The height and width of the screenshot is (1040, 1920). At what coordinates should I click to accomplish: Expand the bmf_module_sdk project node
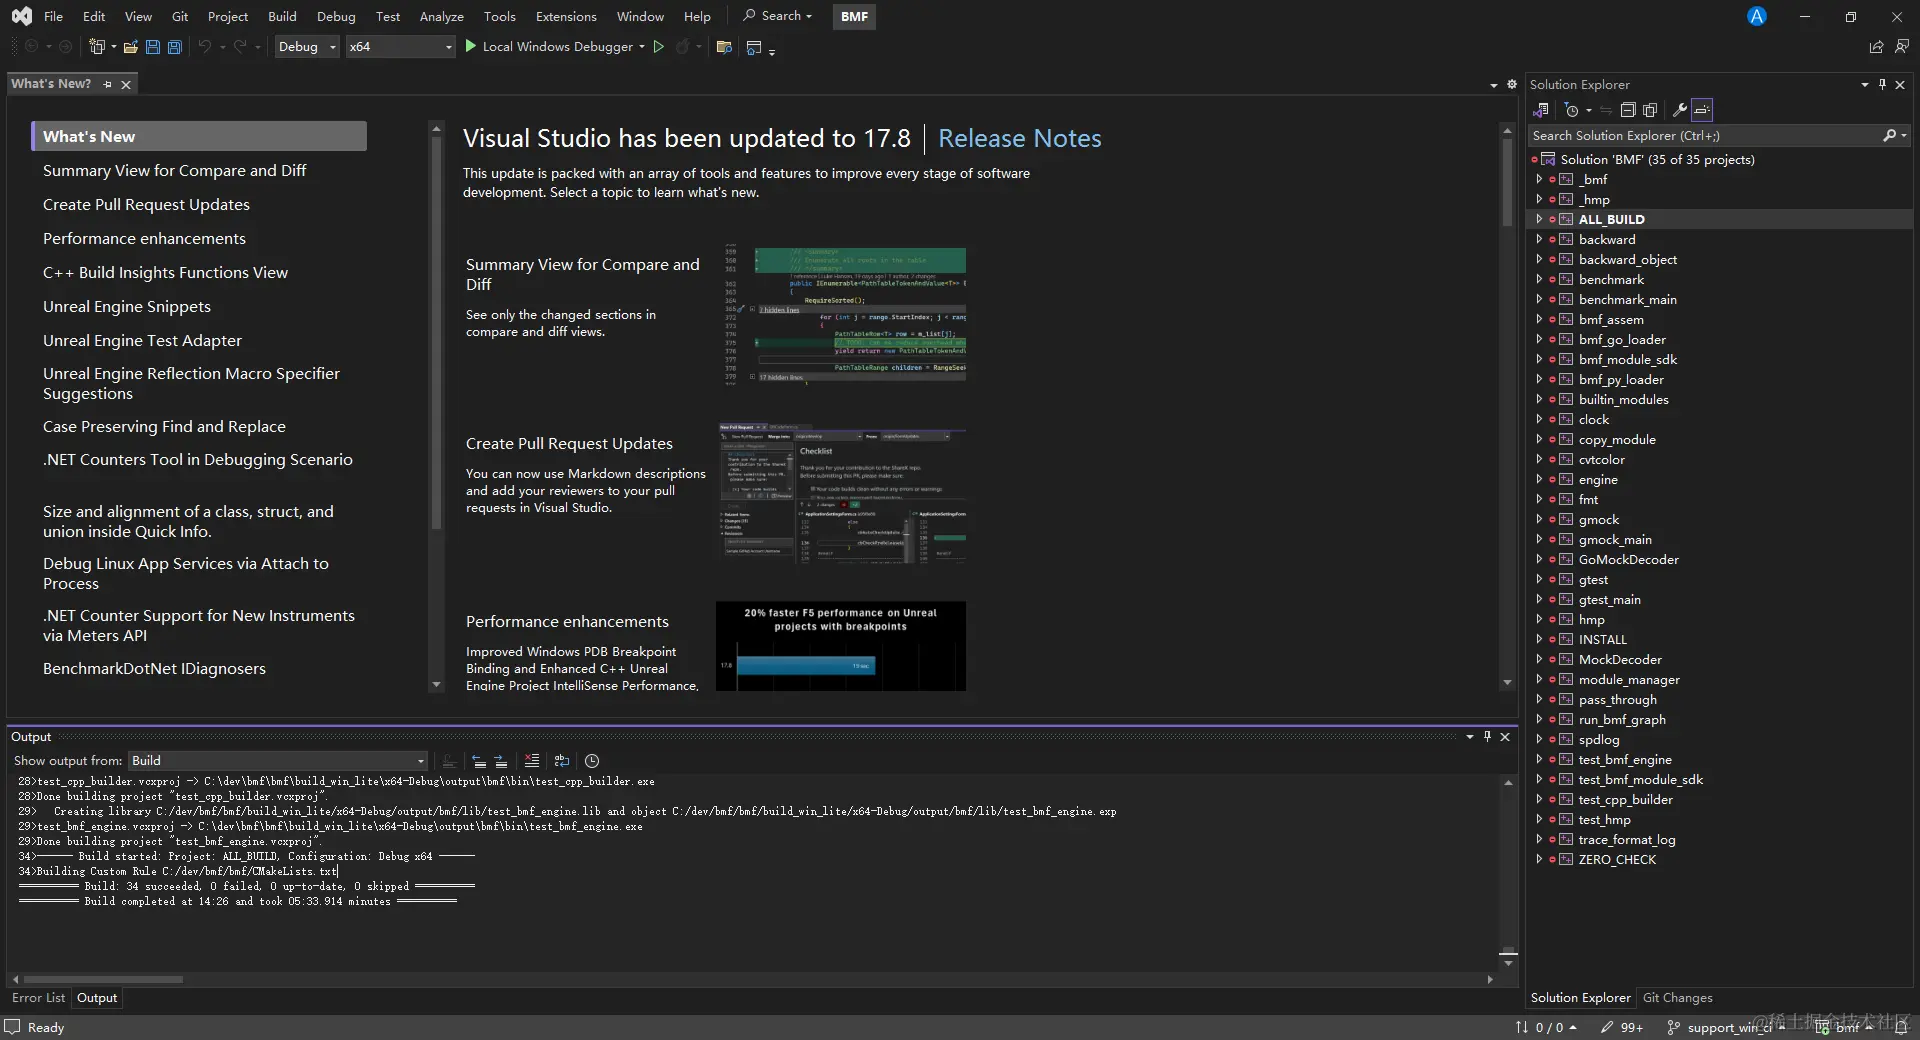(x=1539, y=359)
